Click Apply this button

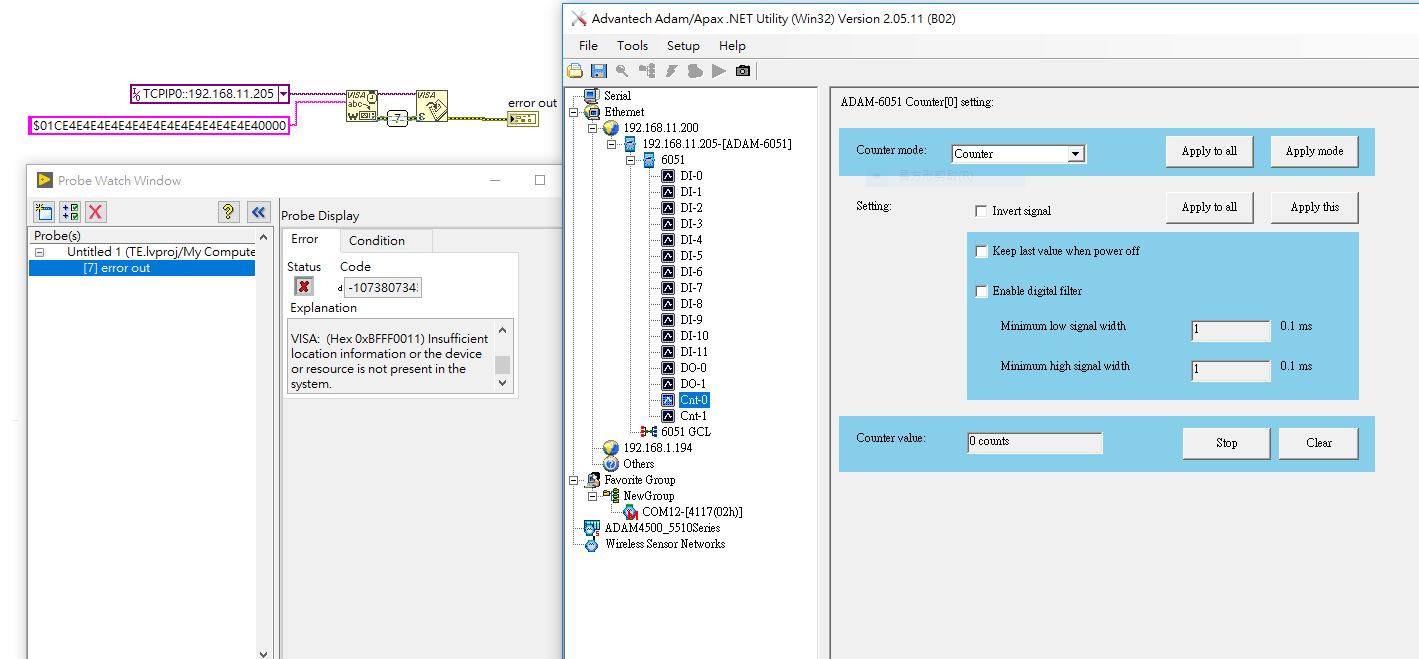[1314, 207]
